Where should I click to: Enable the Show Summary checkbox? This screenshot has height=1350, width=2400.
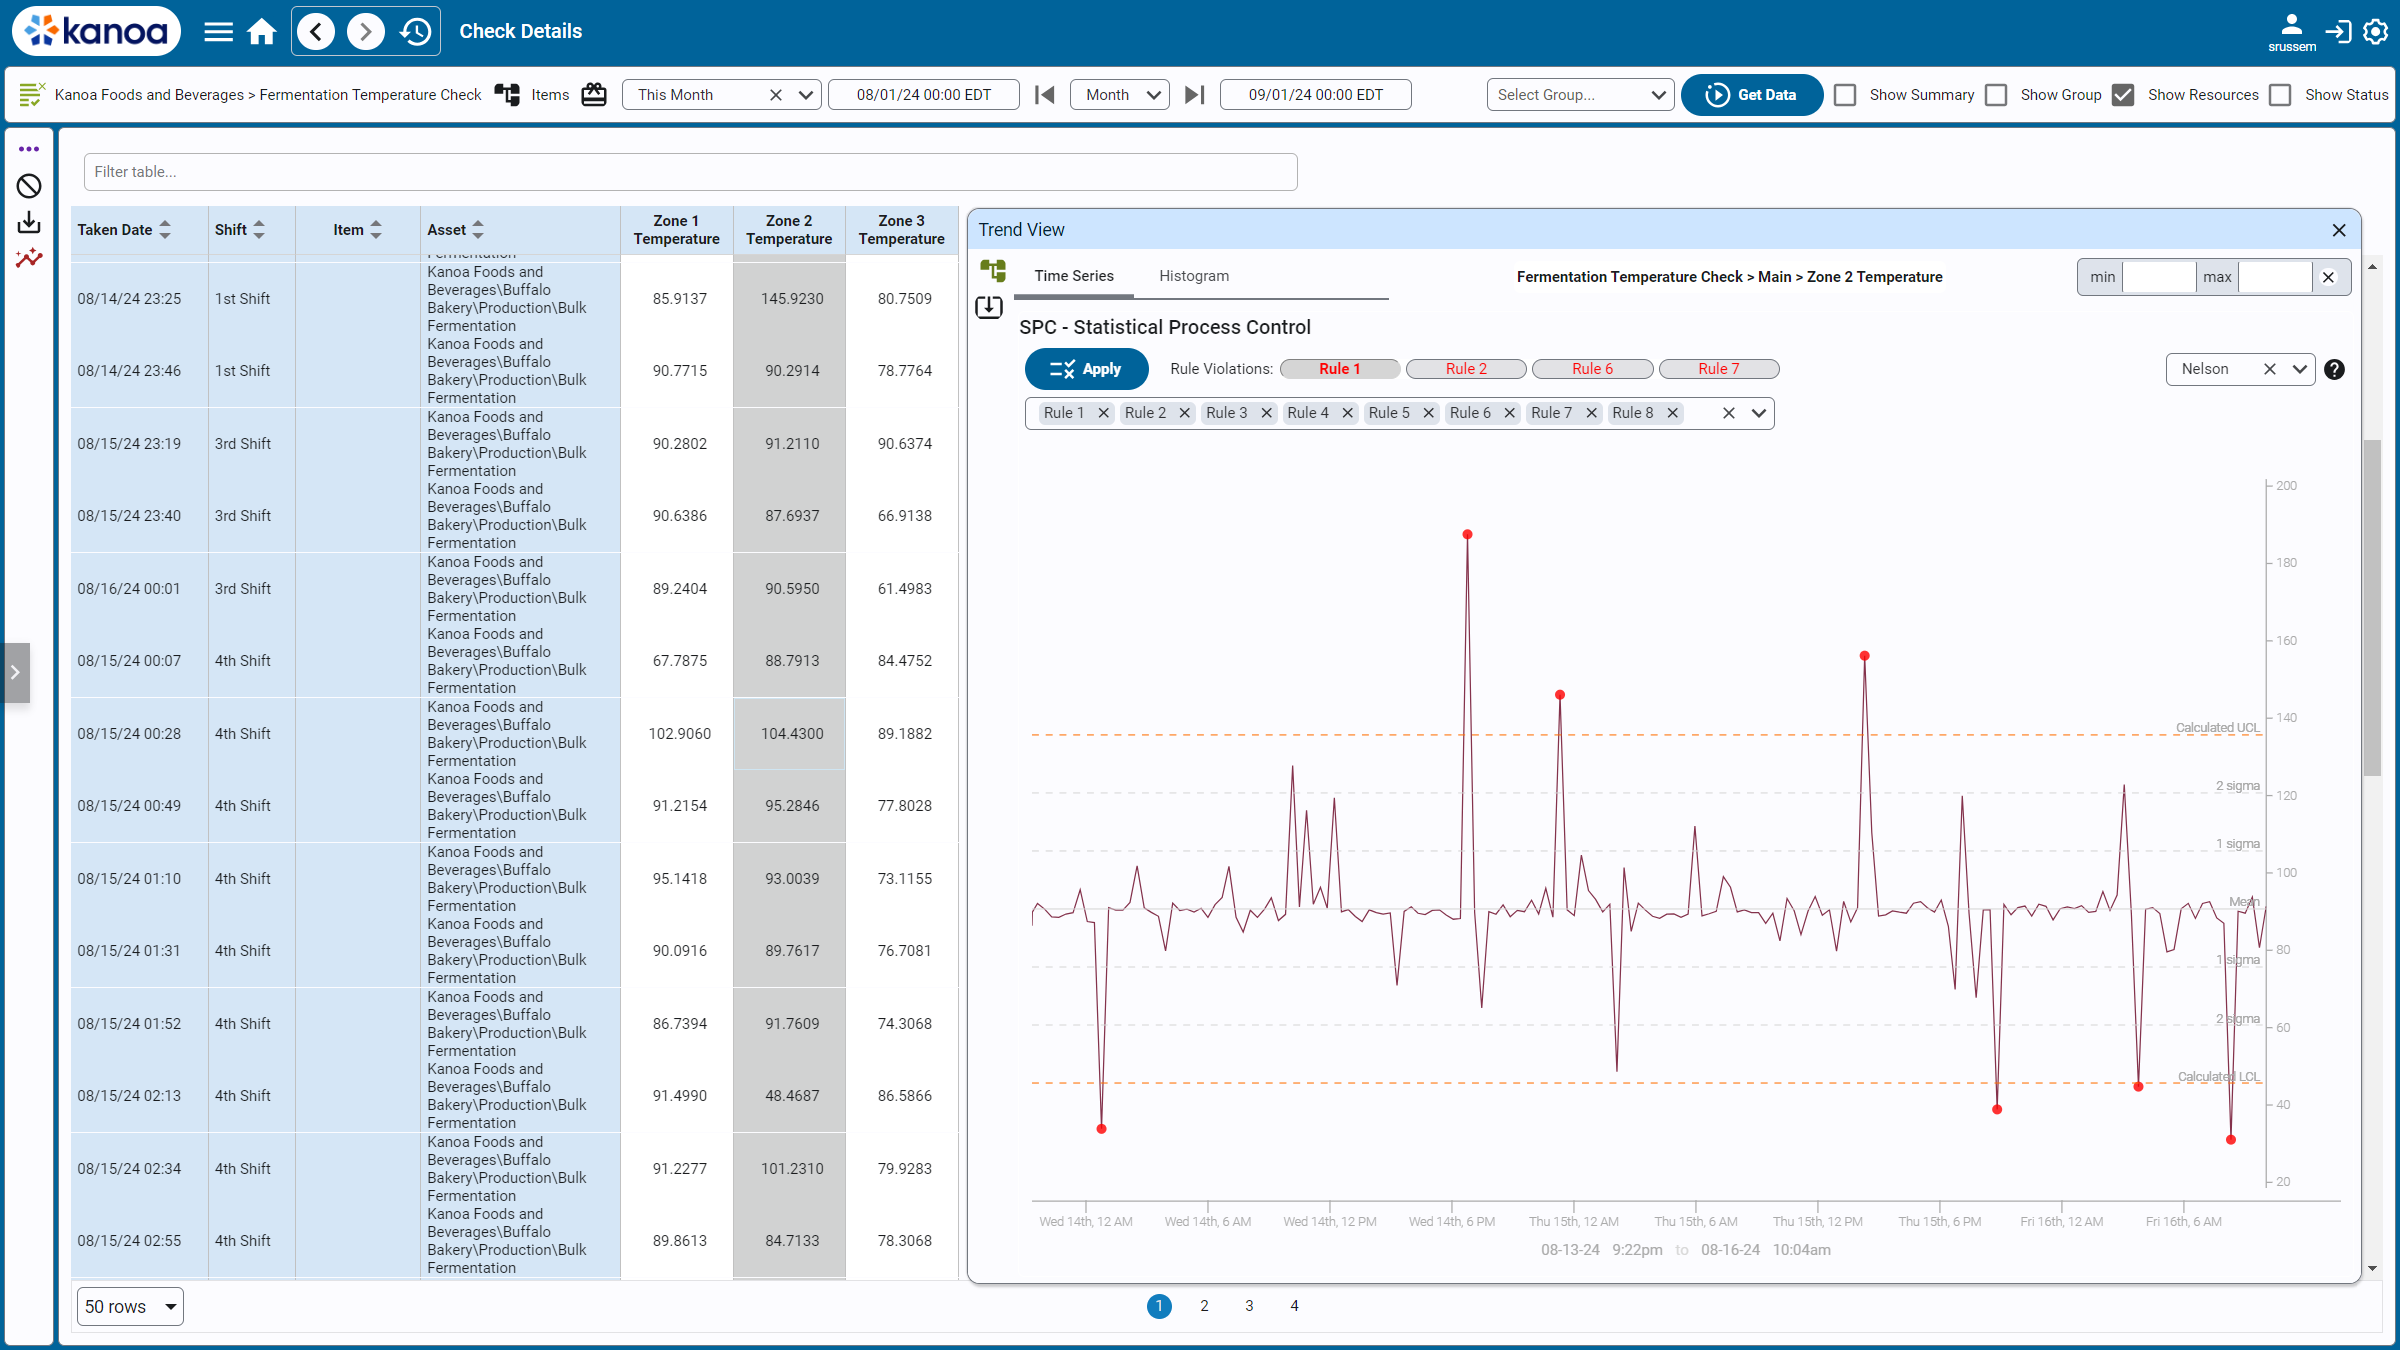click(1846, 95)
